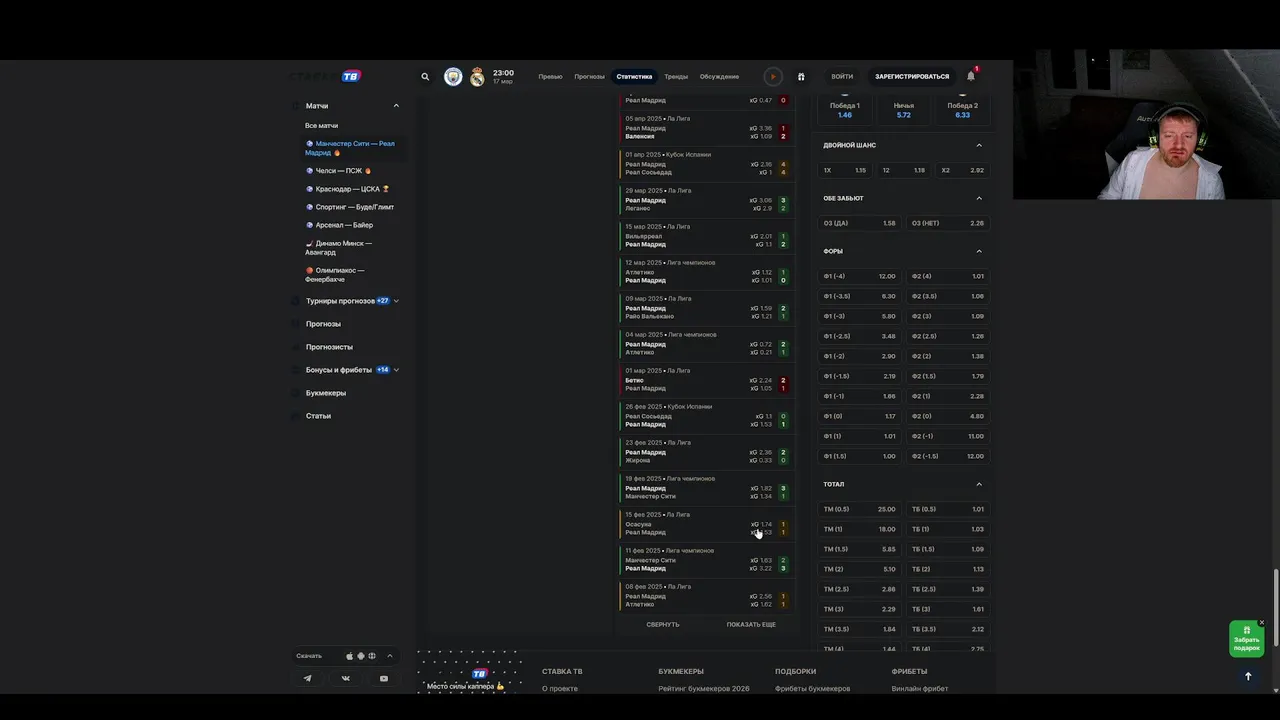Select the Статистика tab
Screen dimensions: 1280x720
click(634, 77)
